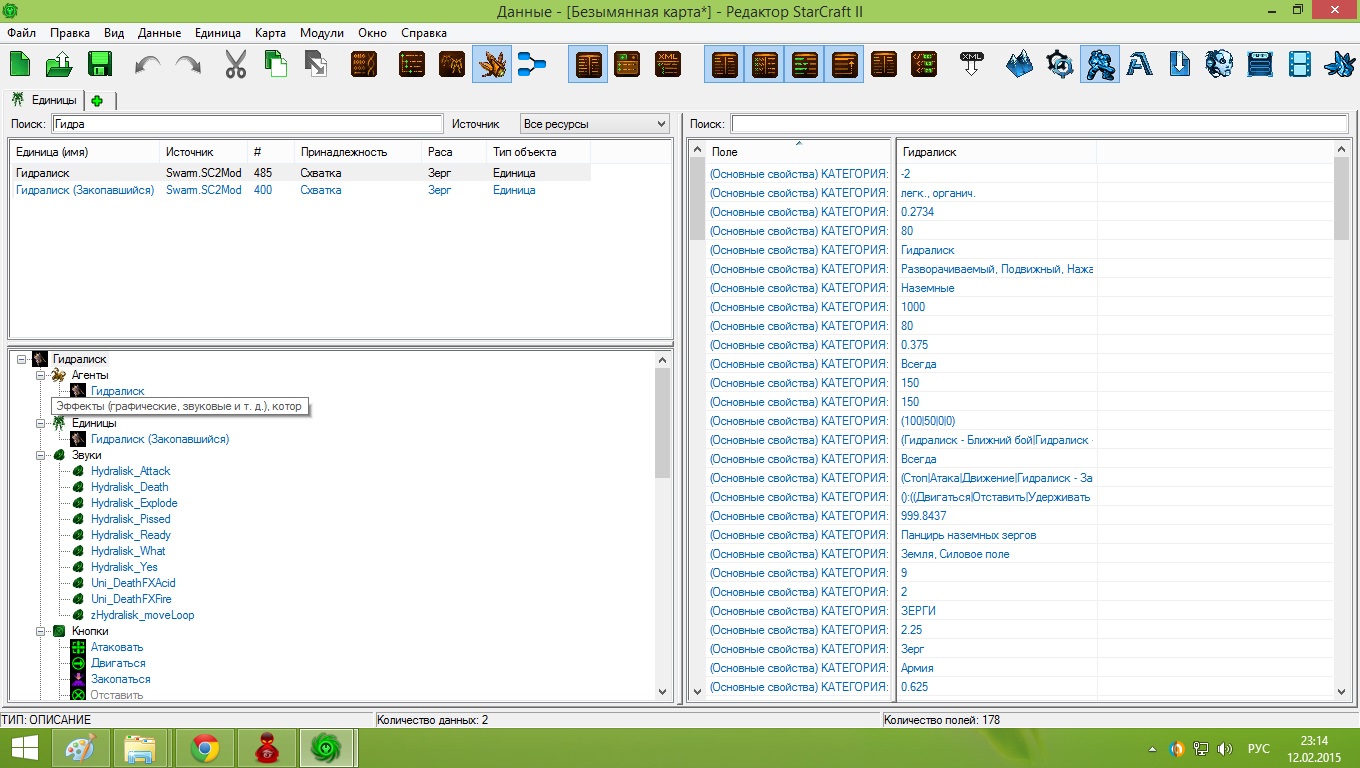Collapse the Звуки tree node

41,455
